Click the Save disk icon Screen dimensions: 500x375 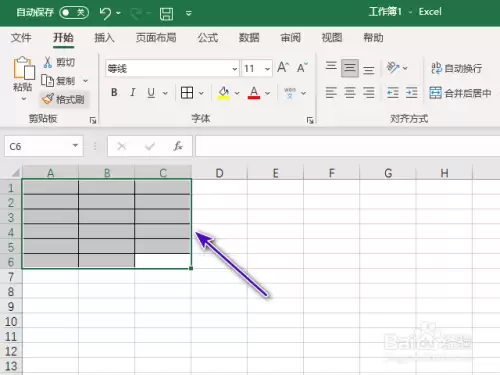[166, 14]
